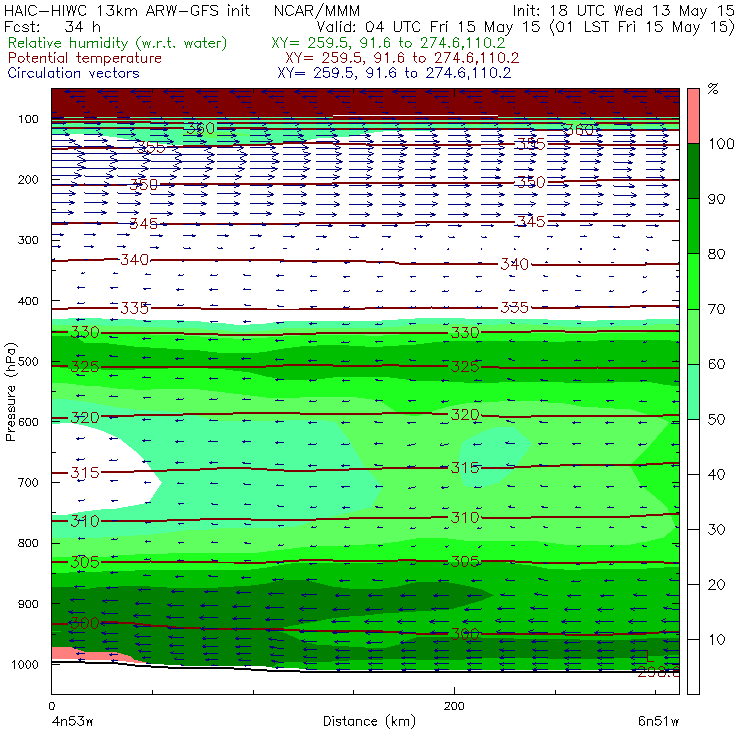The height and width of the screenshot is (740, 740).
Task: Click the blue 'Circulation vectors' label
Action: [x=73, y=73]
